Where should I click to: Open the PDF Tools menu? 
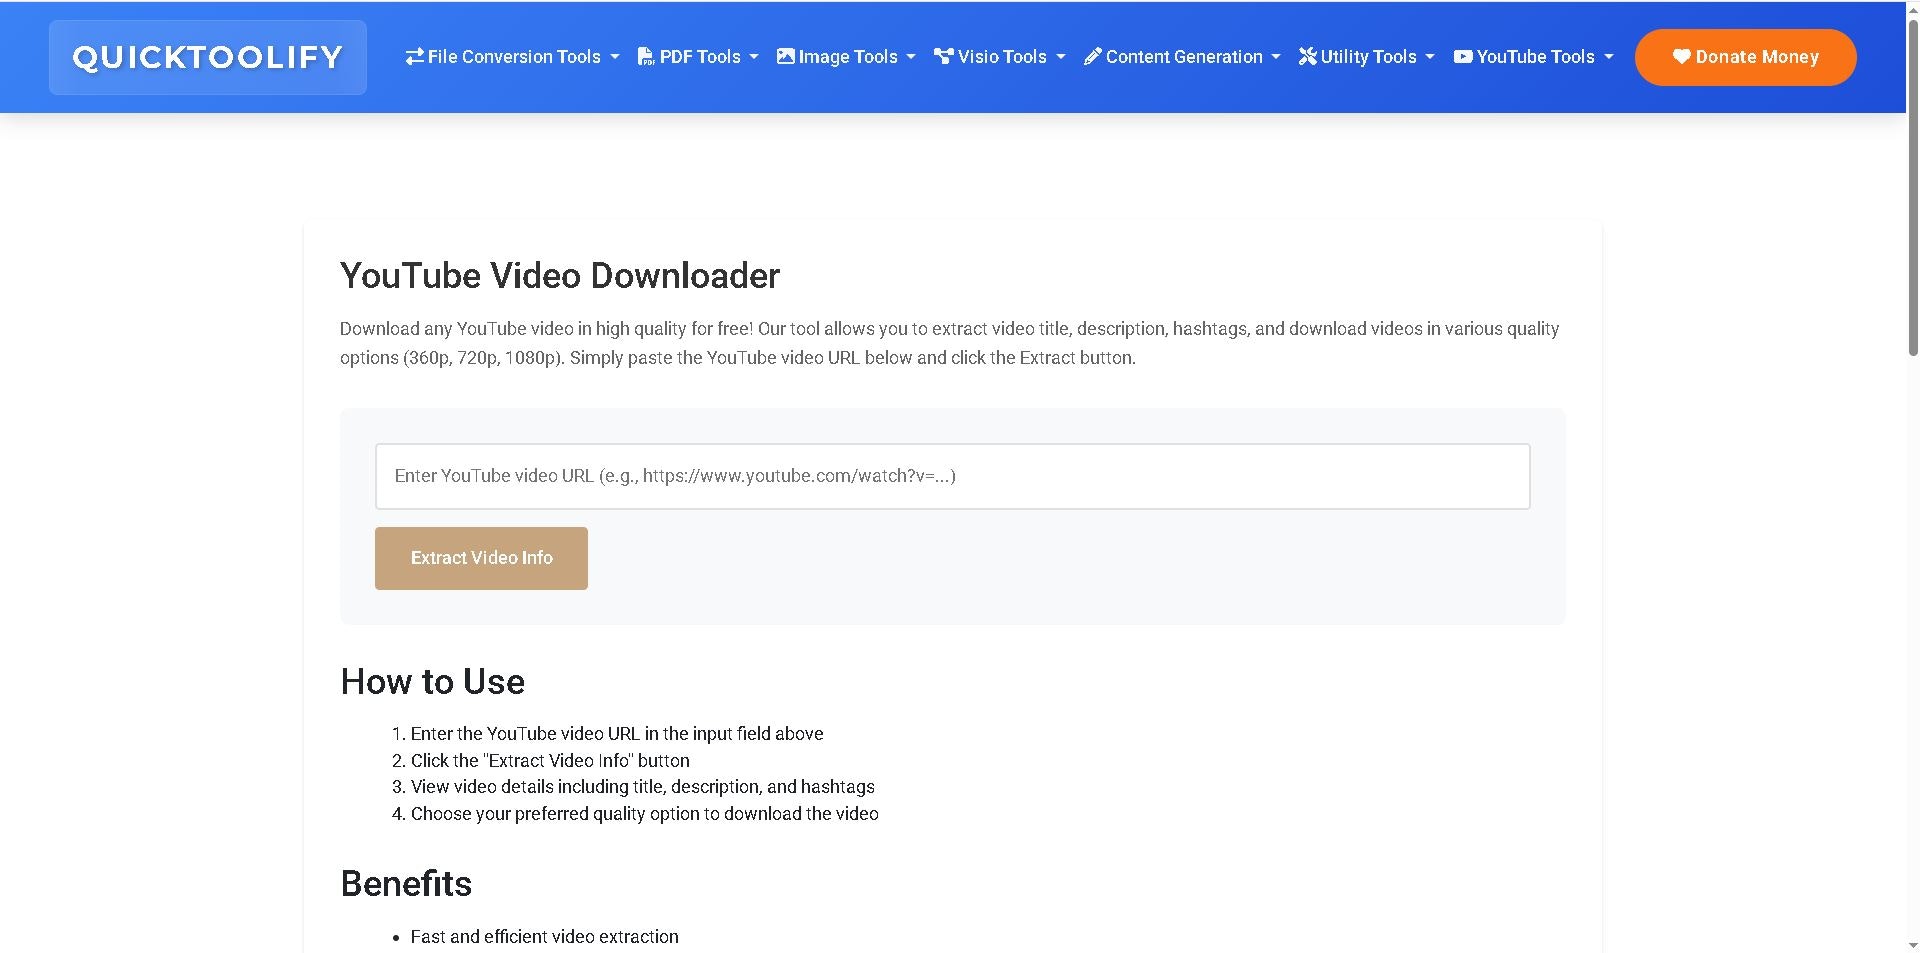(699, 57)
